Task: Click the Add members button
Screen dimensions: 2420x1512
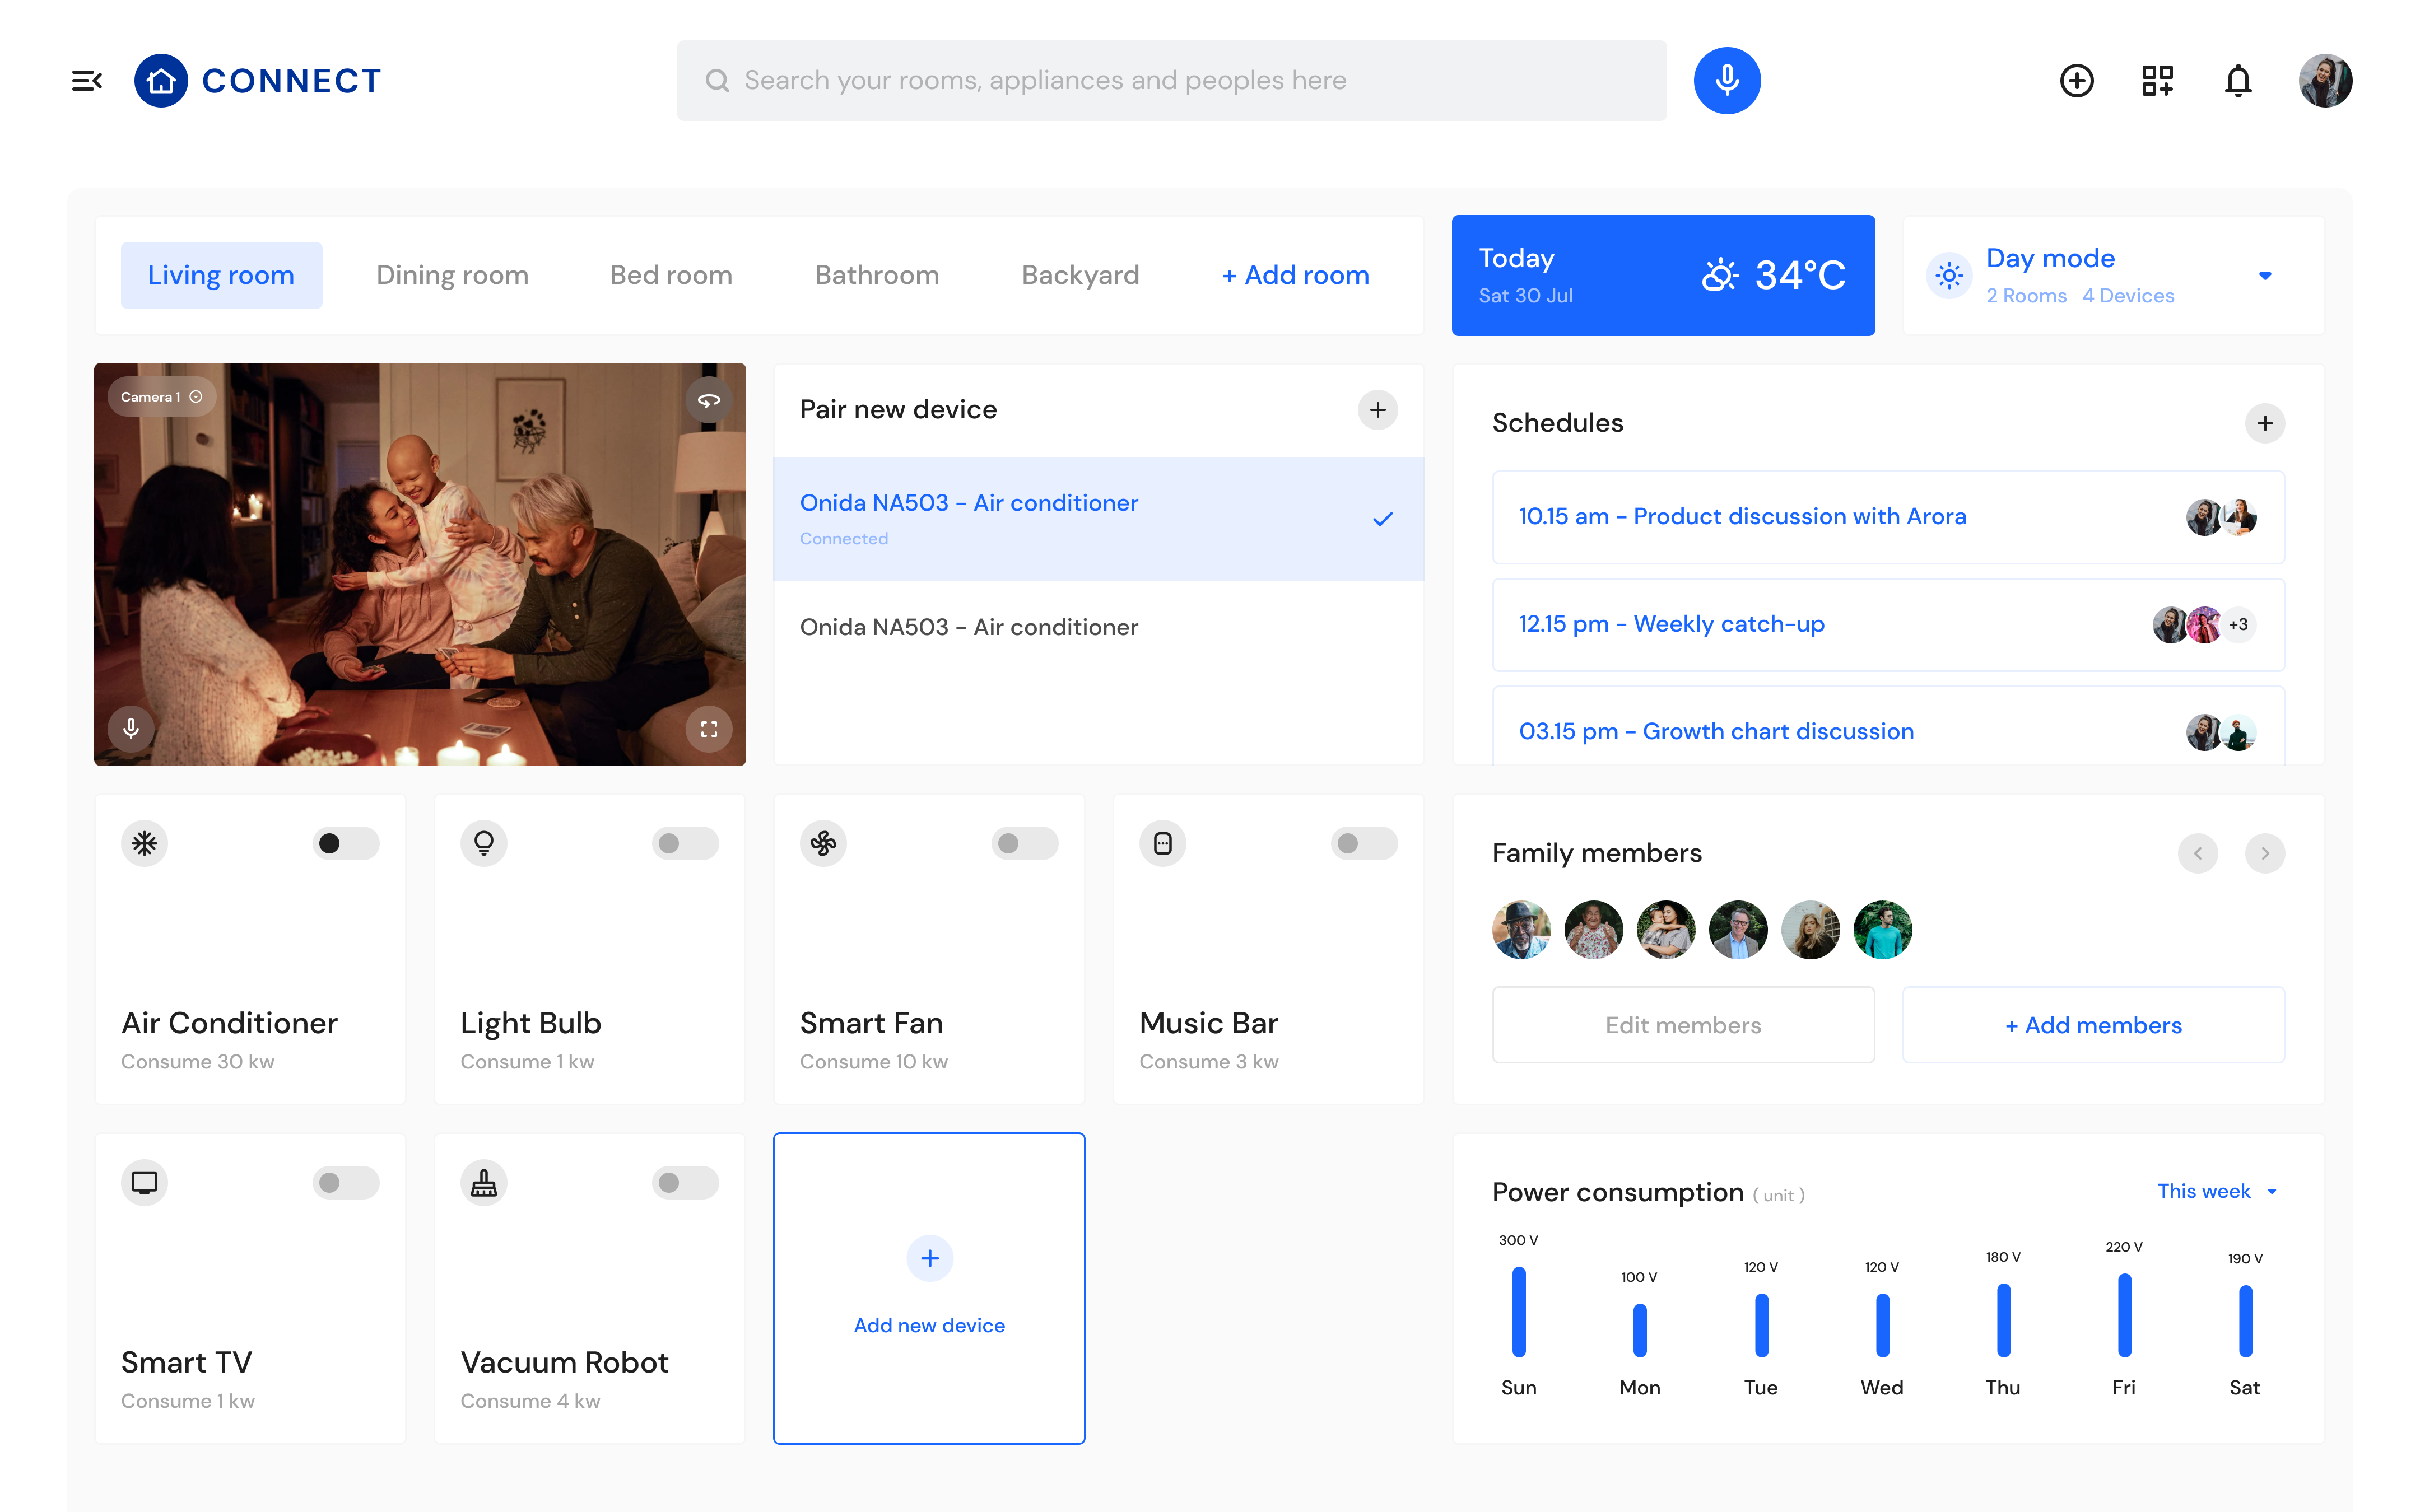Action: (x=2092, y=1024)
